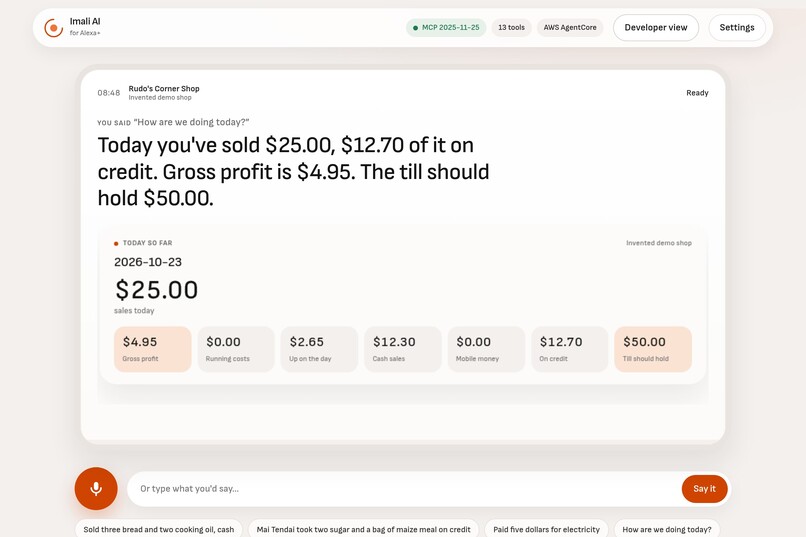806x537 pixels.
Task: Click the green MCP status dot
Action: 415,28
